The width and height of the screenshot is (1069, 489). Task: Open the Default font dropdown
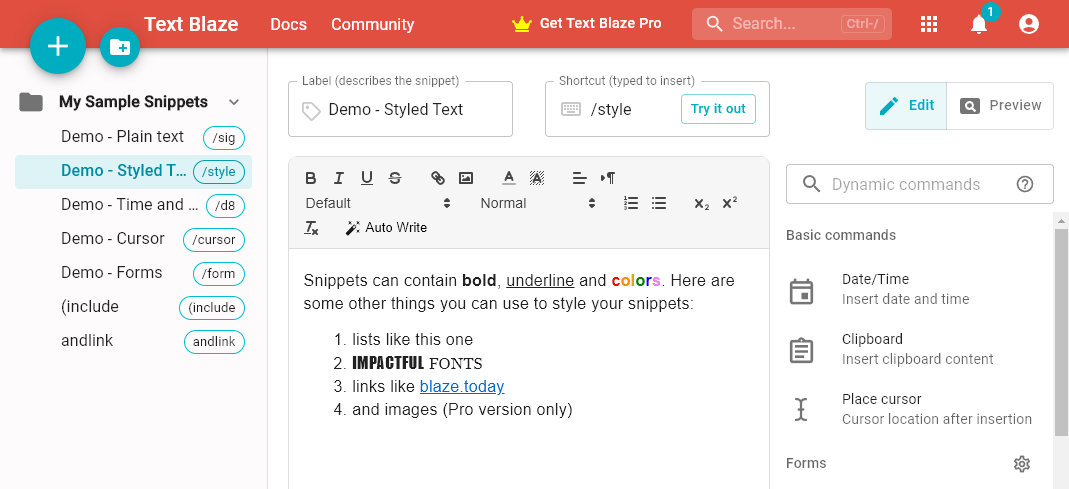pos(378,203)
